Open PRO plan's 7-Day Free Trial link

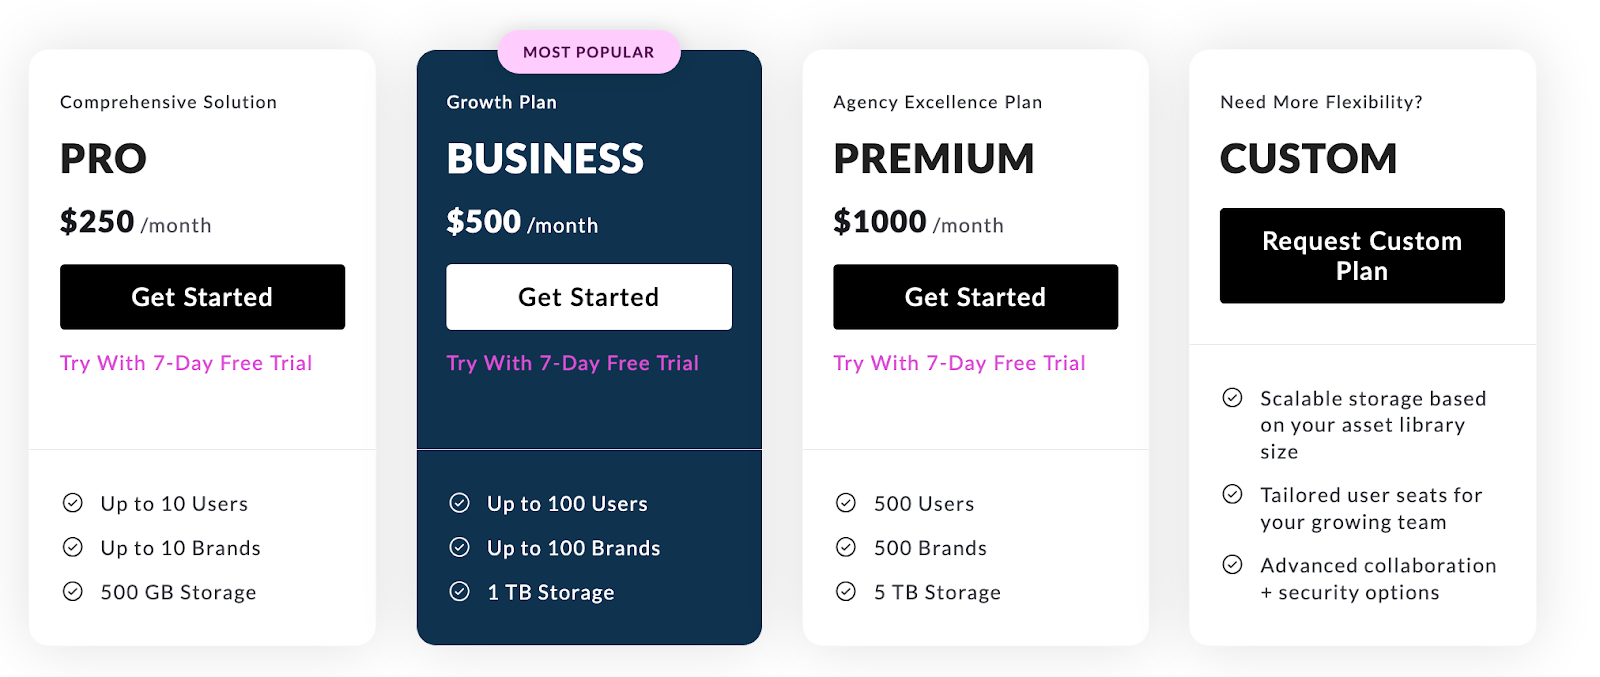click(186, 363)
